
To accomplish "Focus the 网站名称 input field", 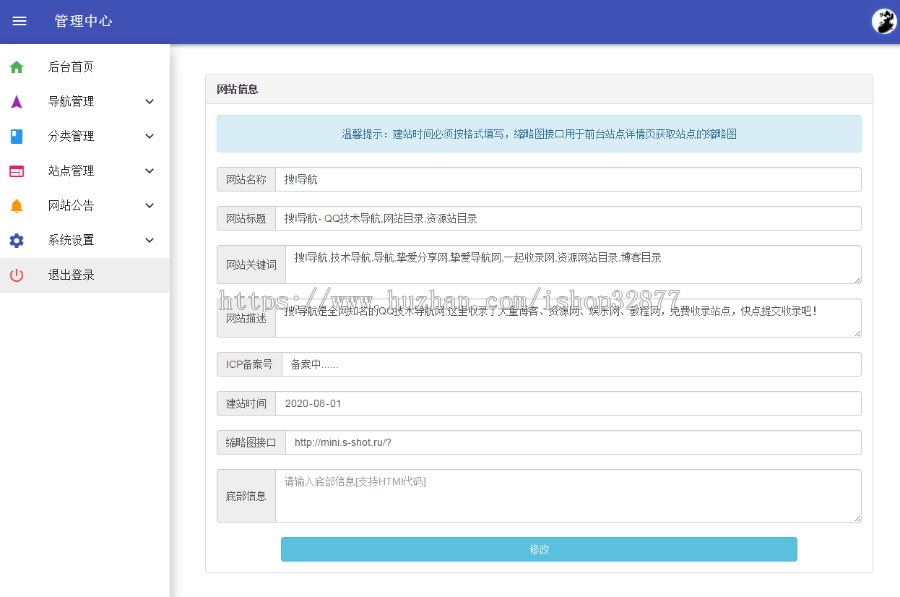I will pos(568,180).
